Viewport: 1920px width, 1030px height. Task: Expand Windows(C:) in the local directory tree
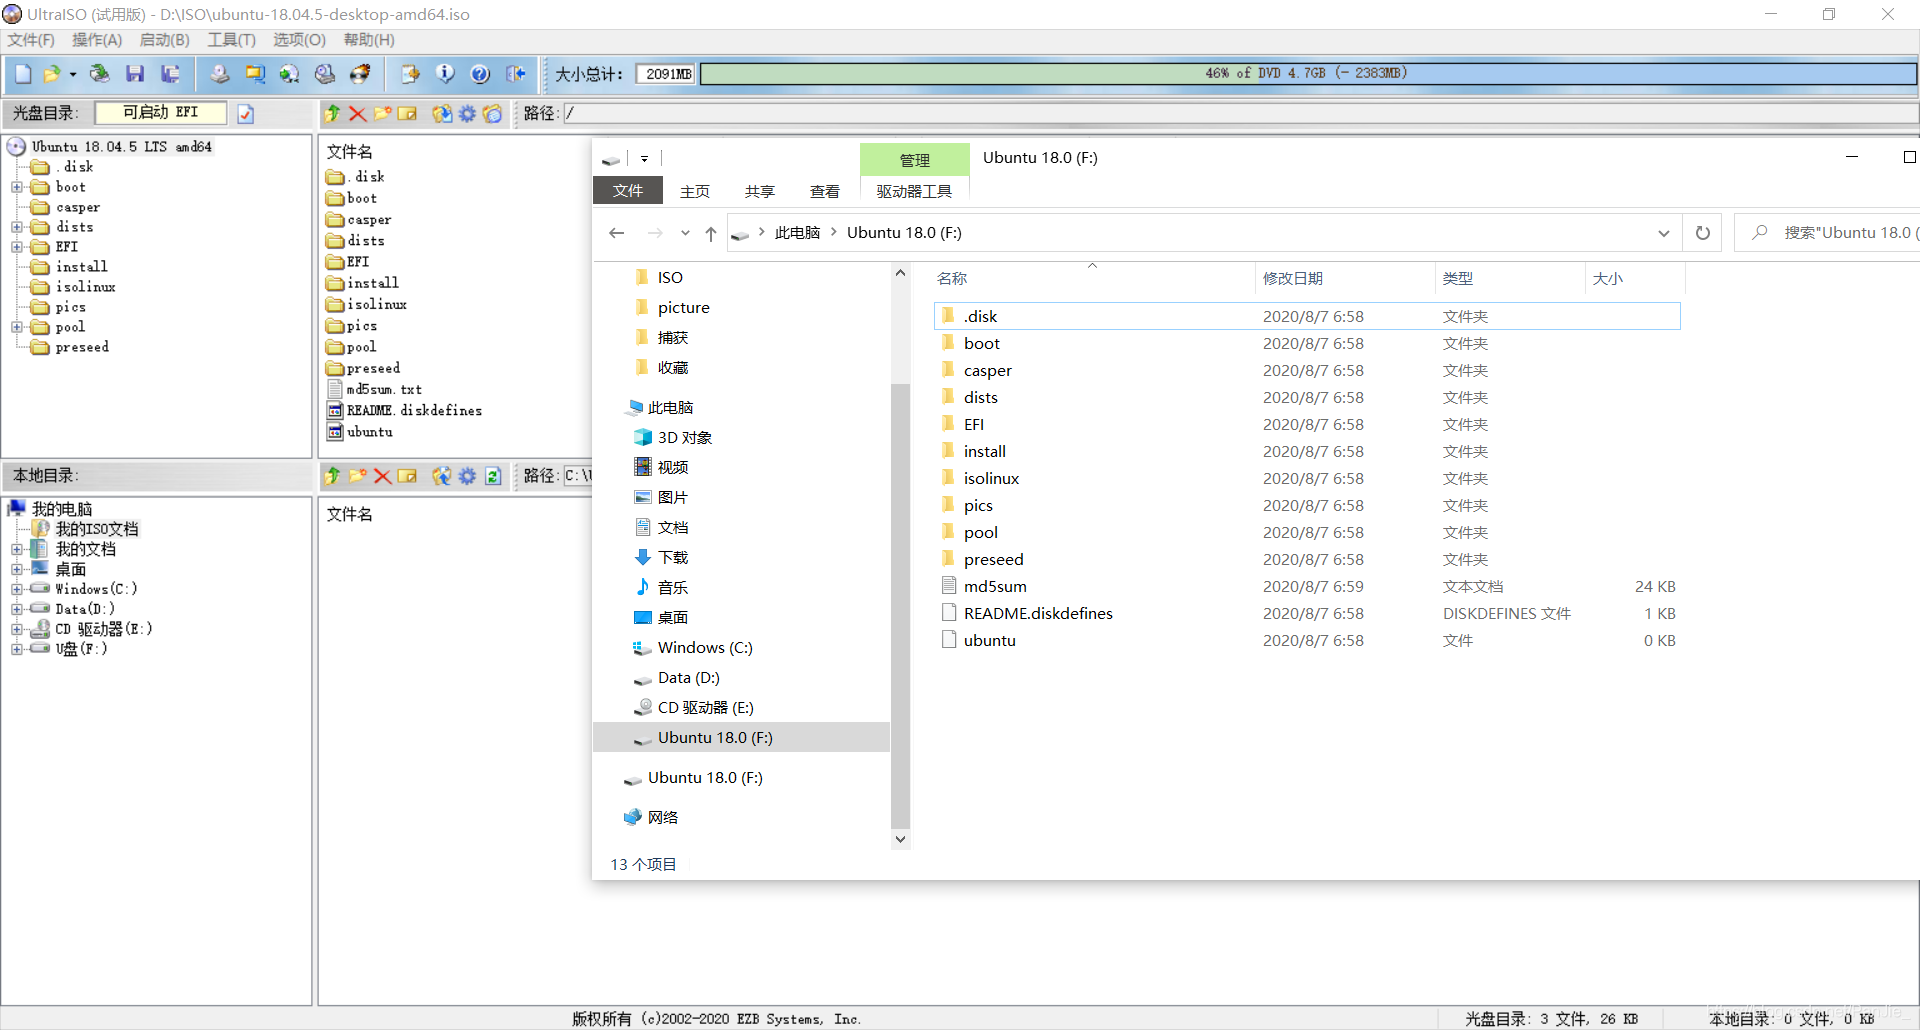coord(17,589)
